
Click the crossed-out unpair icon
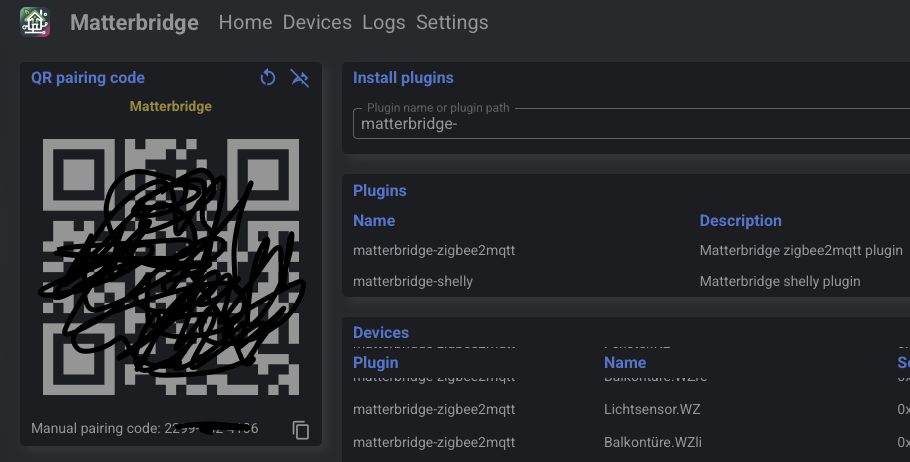(x=299, y=78)
